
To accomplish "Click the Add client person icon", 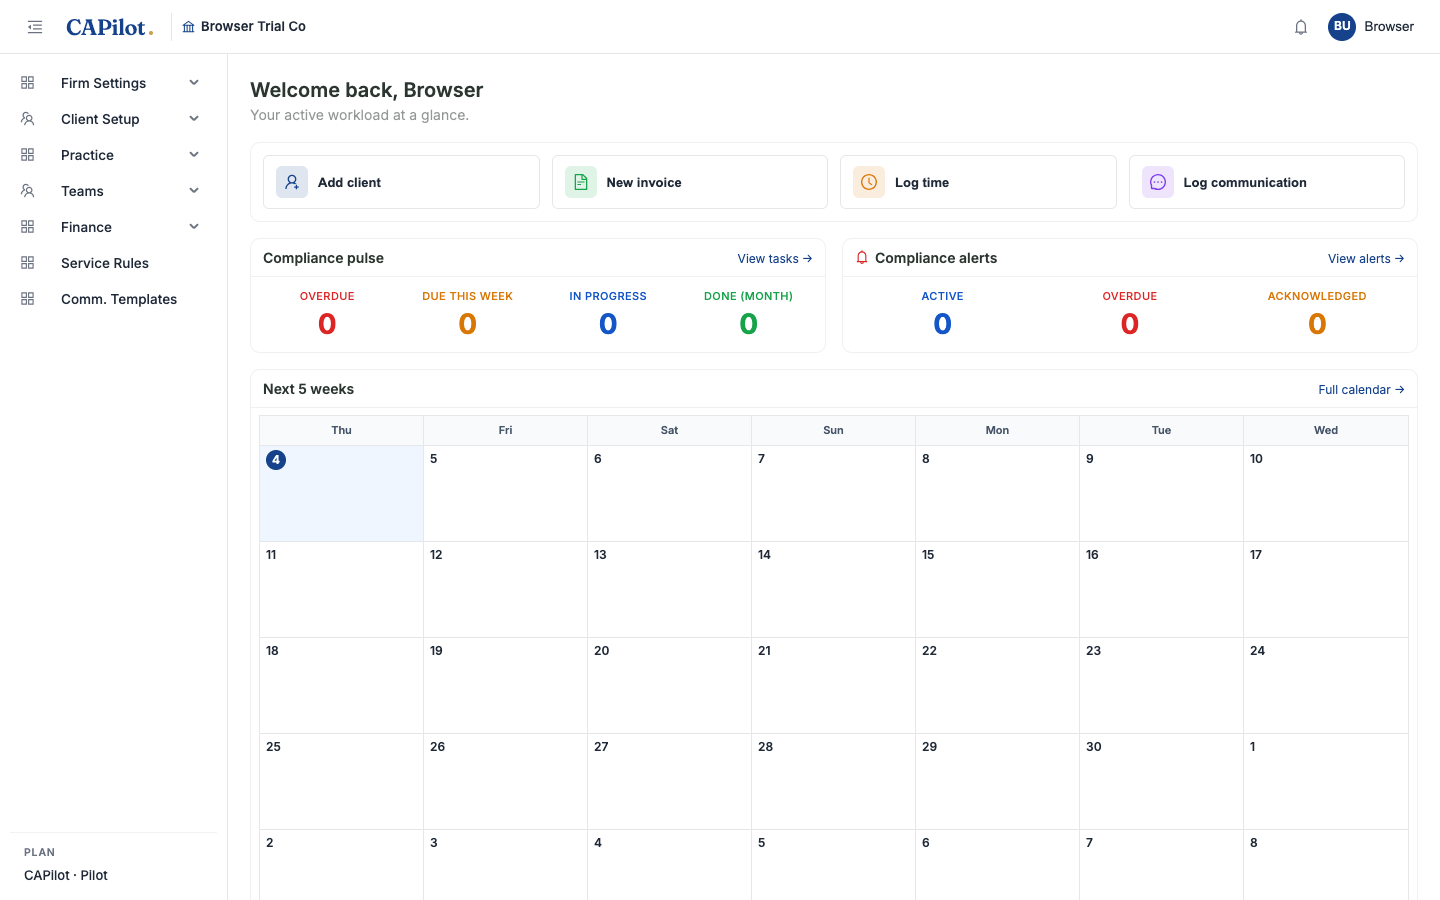I will (x=292, y=182).
